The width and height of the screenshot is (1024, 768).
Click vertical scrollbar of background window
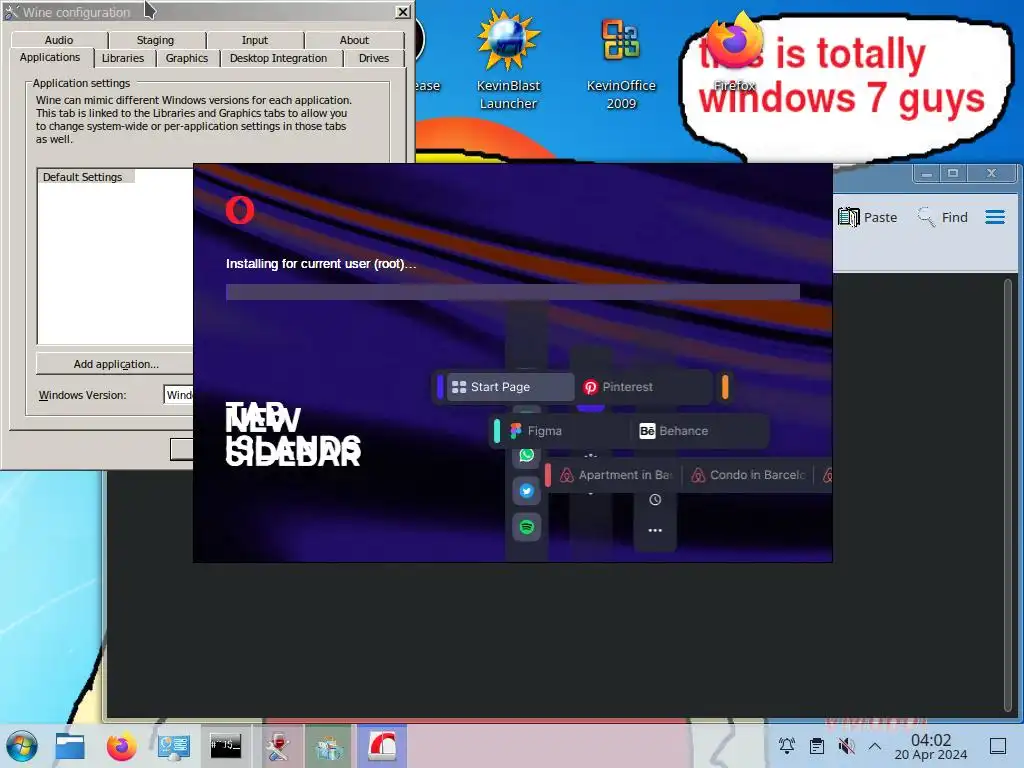[1008, 496]
